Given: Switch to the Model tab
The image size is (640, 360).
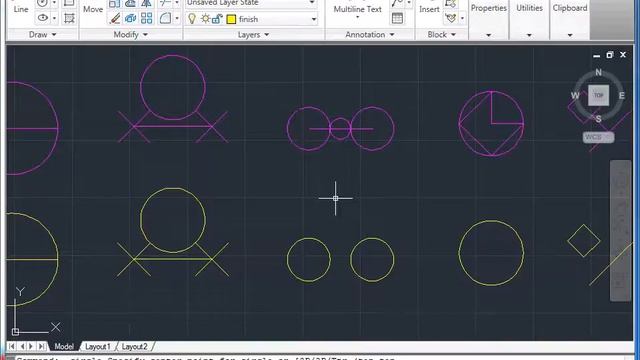Looking at the screenshot, I should click(x=64, y=347).
